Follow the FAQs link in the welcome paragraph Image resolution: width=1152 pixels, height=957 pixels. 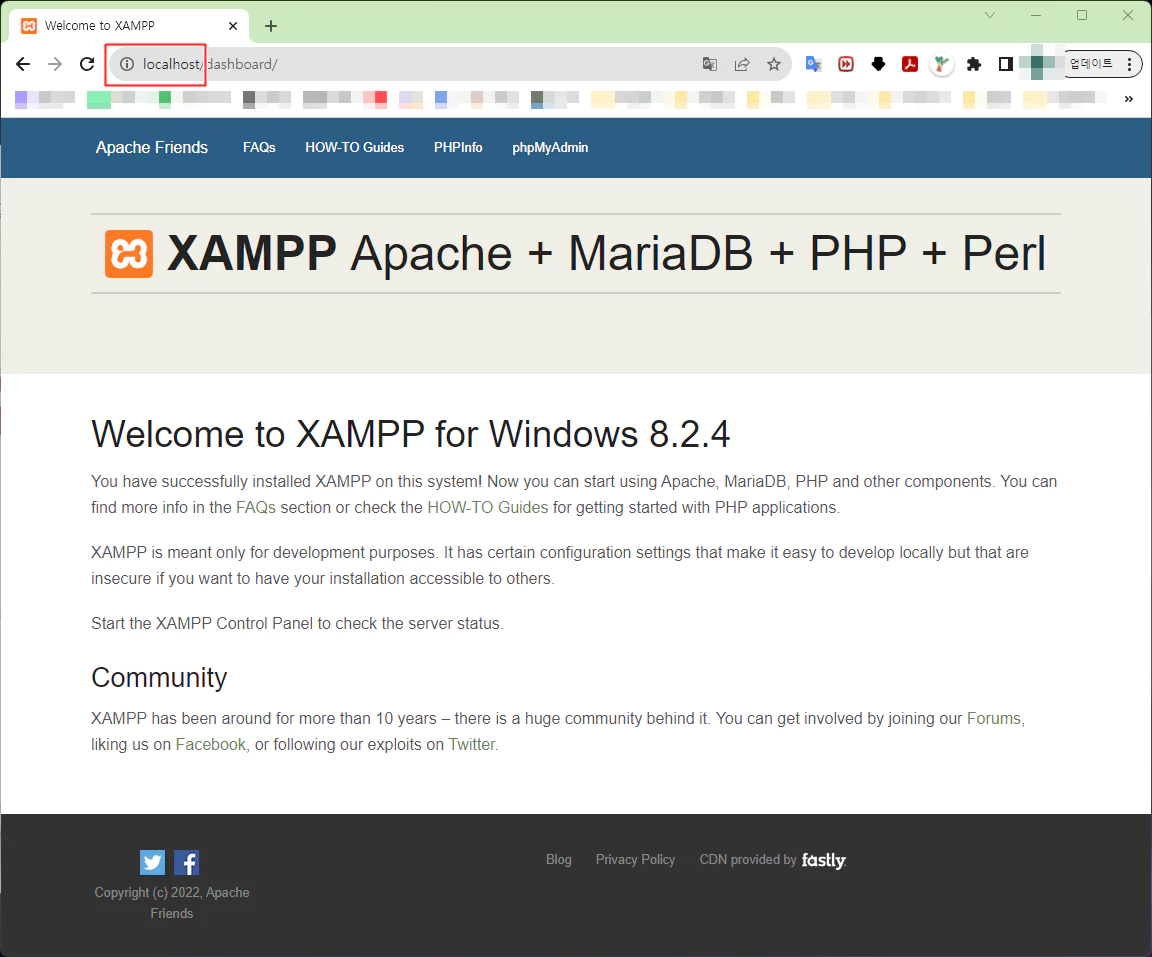[256, 508]
